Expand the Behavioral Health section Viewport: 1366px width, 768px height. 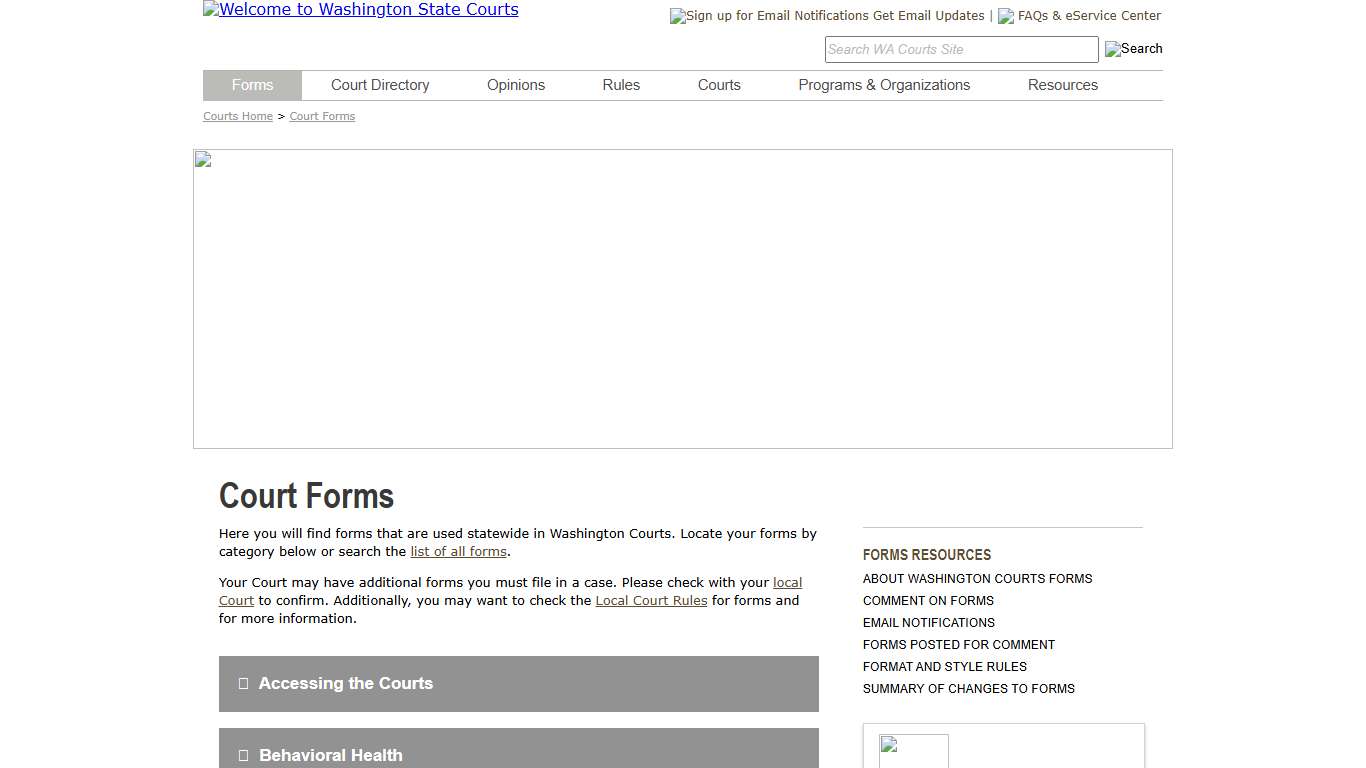point(329,755)
